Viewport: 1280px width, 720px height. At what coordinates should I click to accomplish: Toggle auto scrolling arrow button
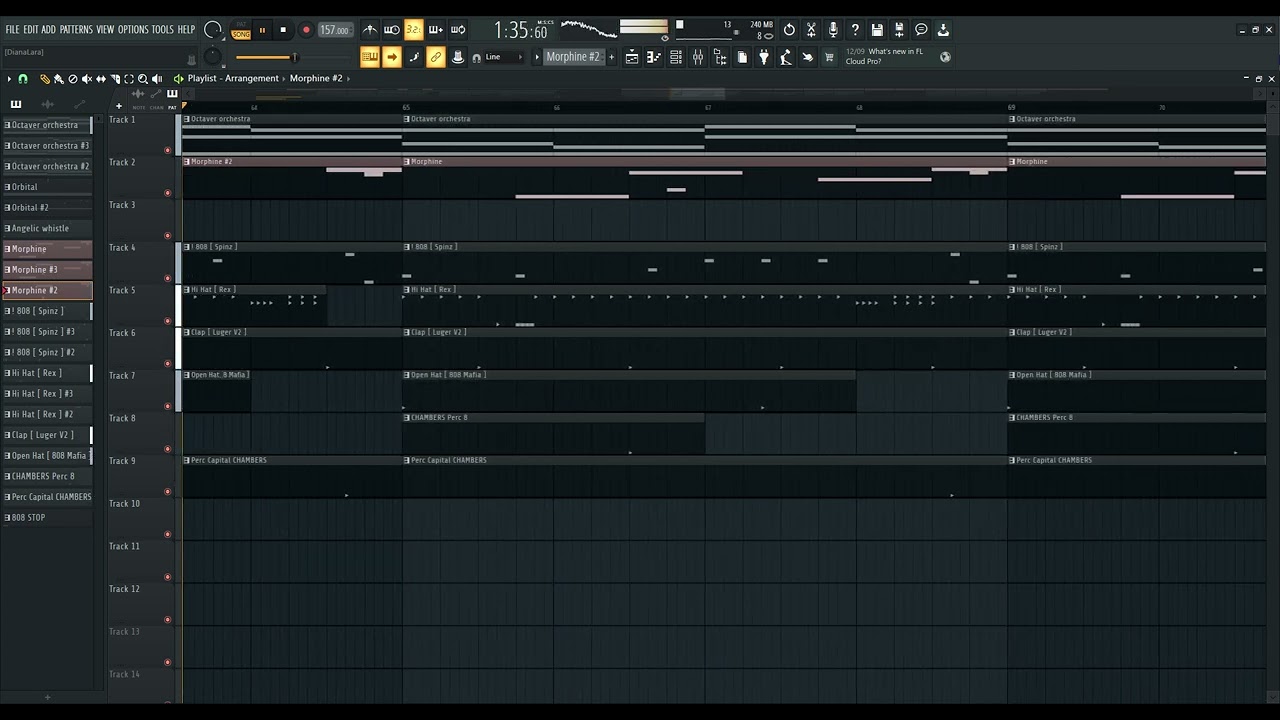point(392,57)
